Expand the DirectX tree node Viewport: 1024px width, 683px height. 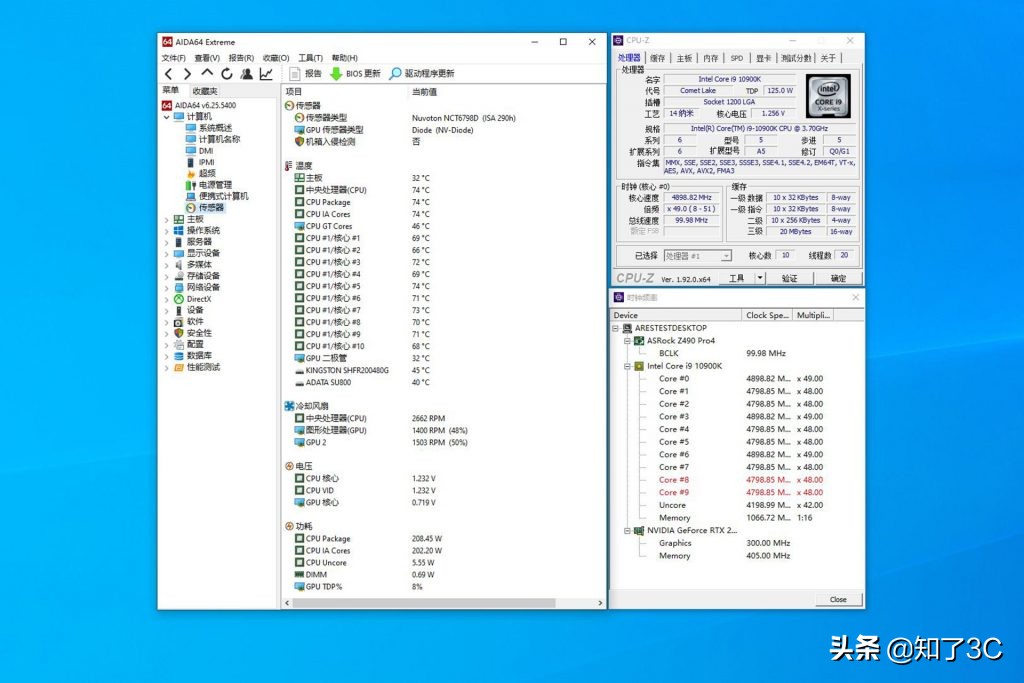point(167,299)
